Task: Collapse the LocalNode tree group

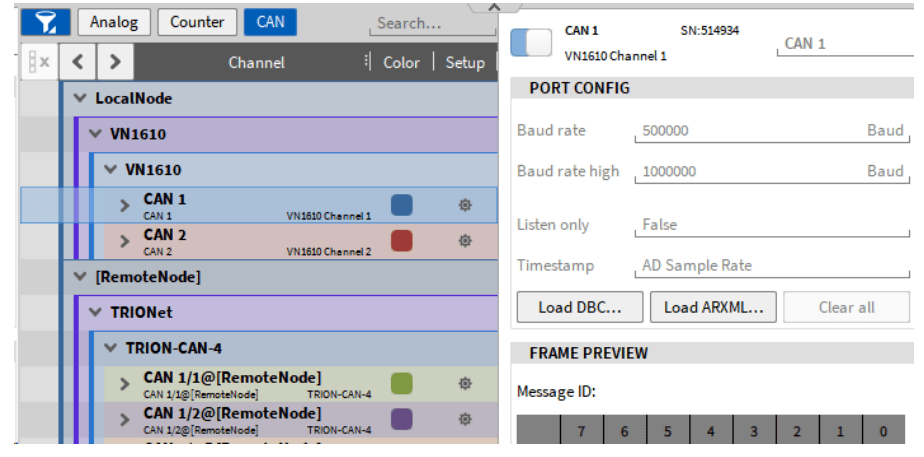Action: (x=80, y=99)
